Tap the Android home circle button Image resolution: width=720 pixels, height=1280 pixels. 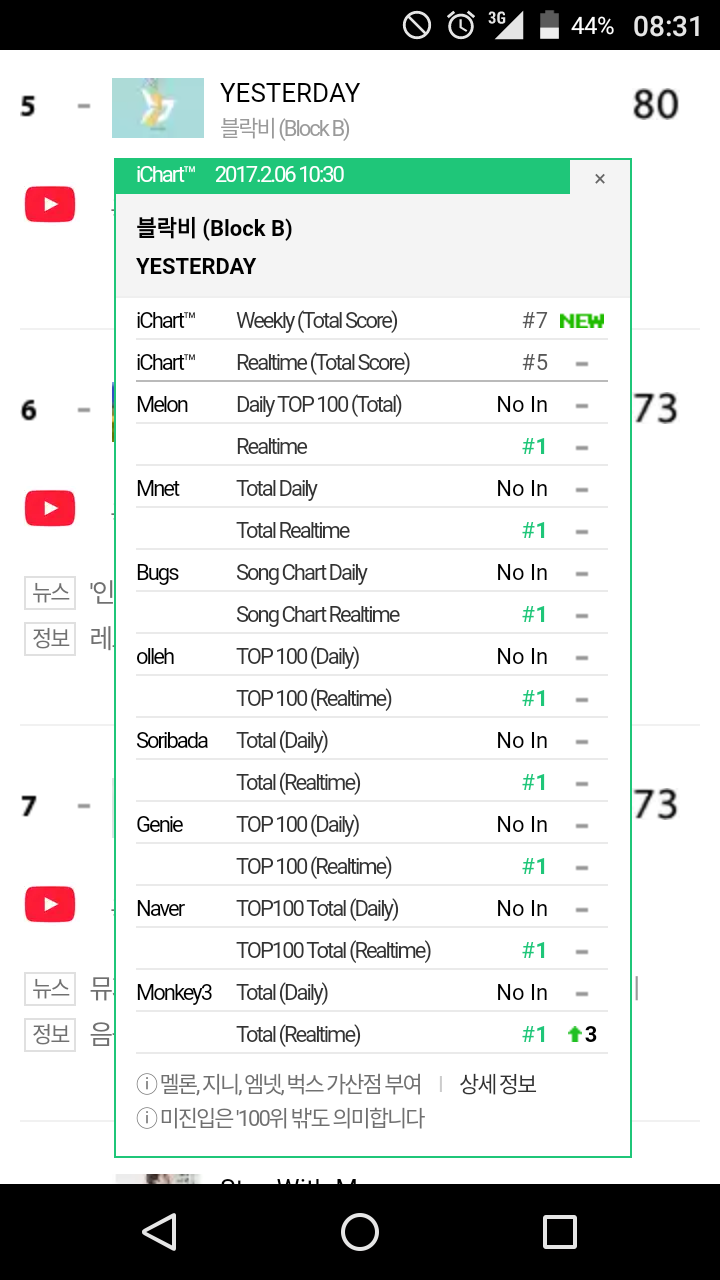pyautogui.click(x=360, y=1232)
